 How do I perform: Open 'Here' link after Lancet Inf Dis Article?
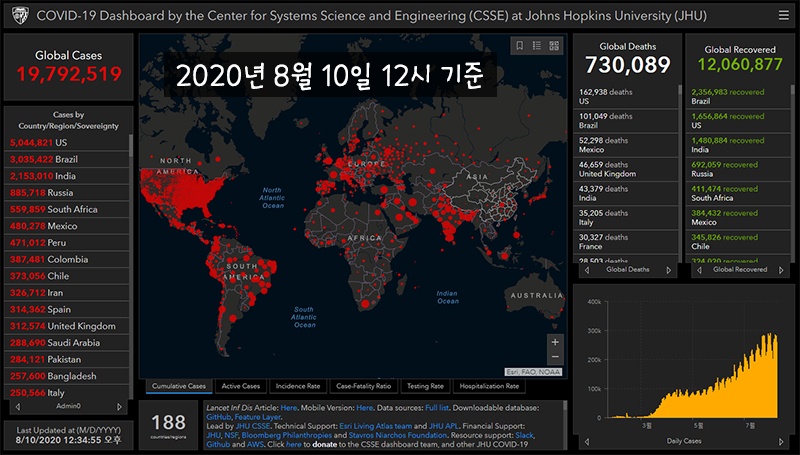point(289,408)
